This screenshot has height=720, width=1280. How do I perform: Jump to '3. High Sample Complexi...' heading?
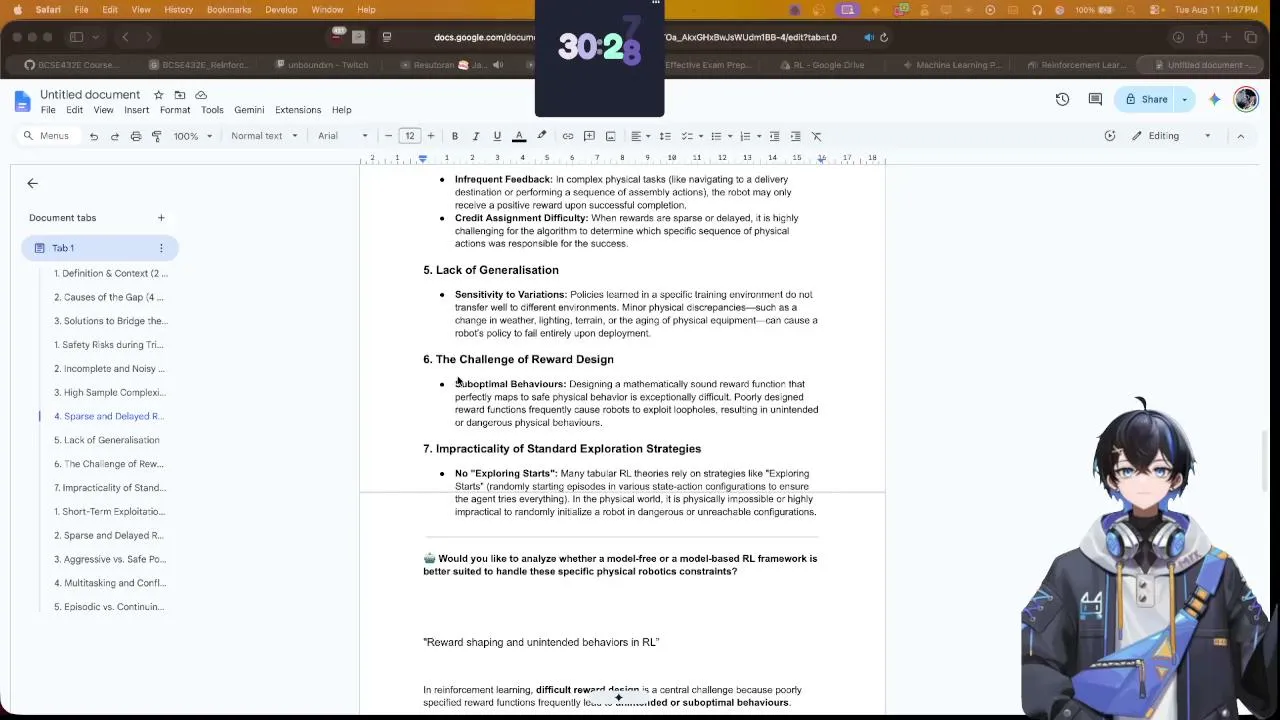(110, 392)
